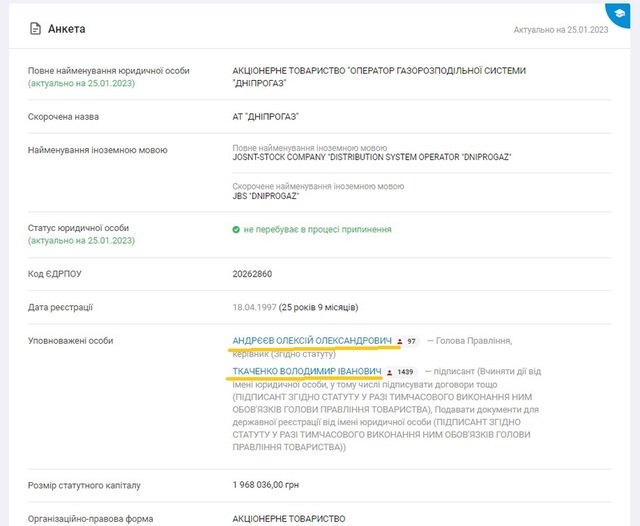This screenshot has width=640, height=526.
Task: Click the green checkmark status icon
Action: point(236,229)
